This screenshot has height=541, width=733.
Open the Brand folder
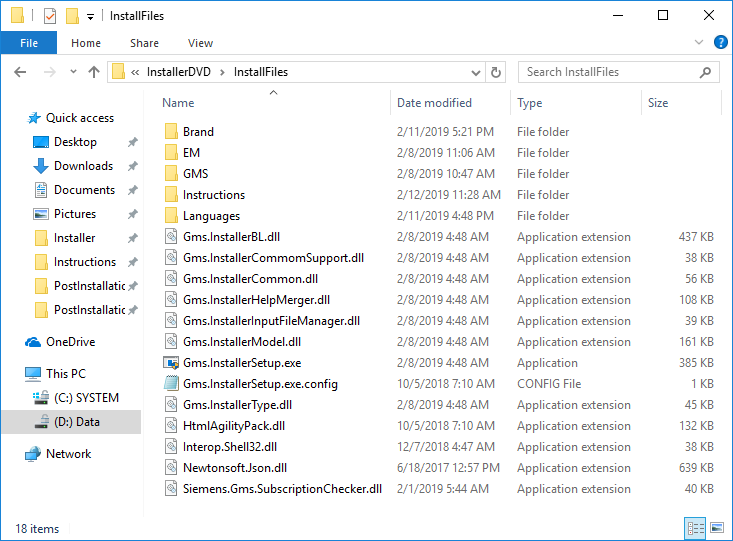[x=198, y=132]
